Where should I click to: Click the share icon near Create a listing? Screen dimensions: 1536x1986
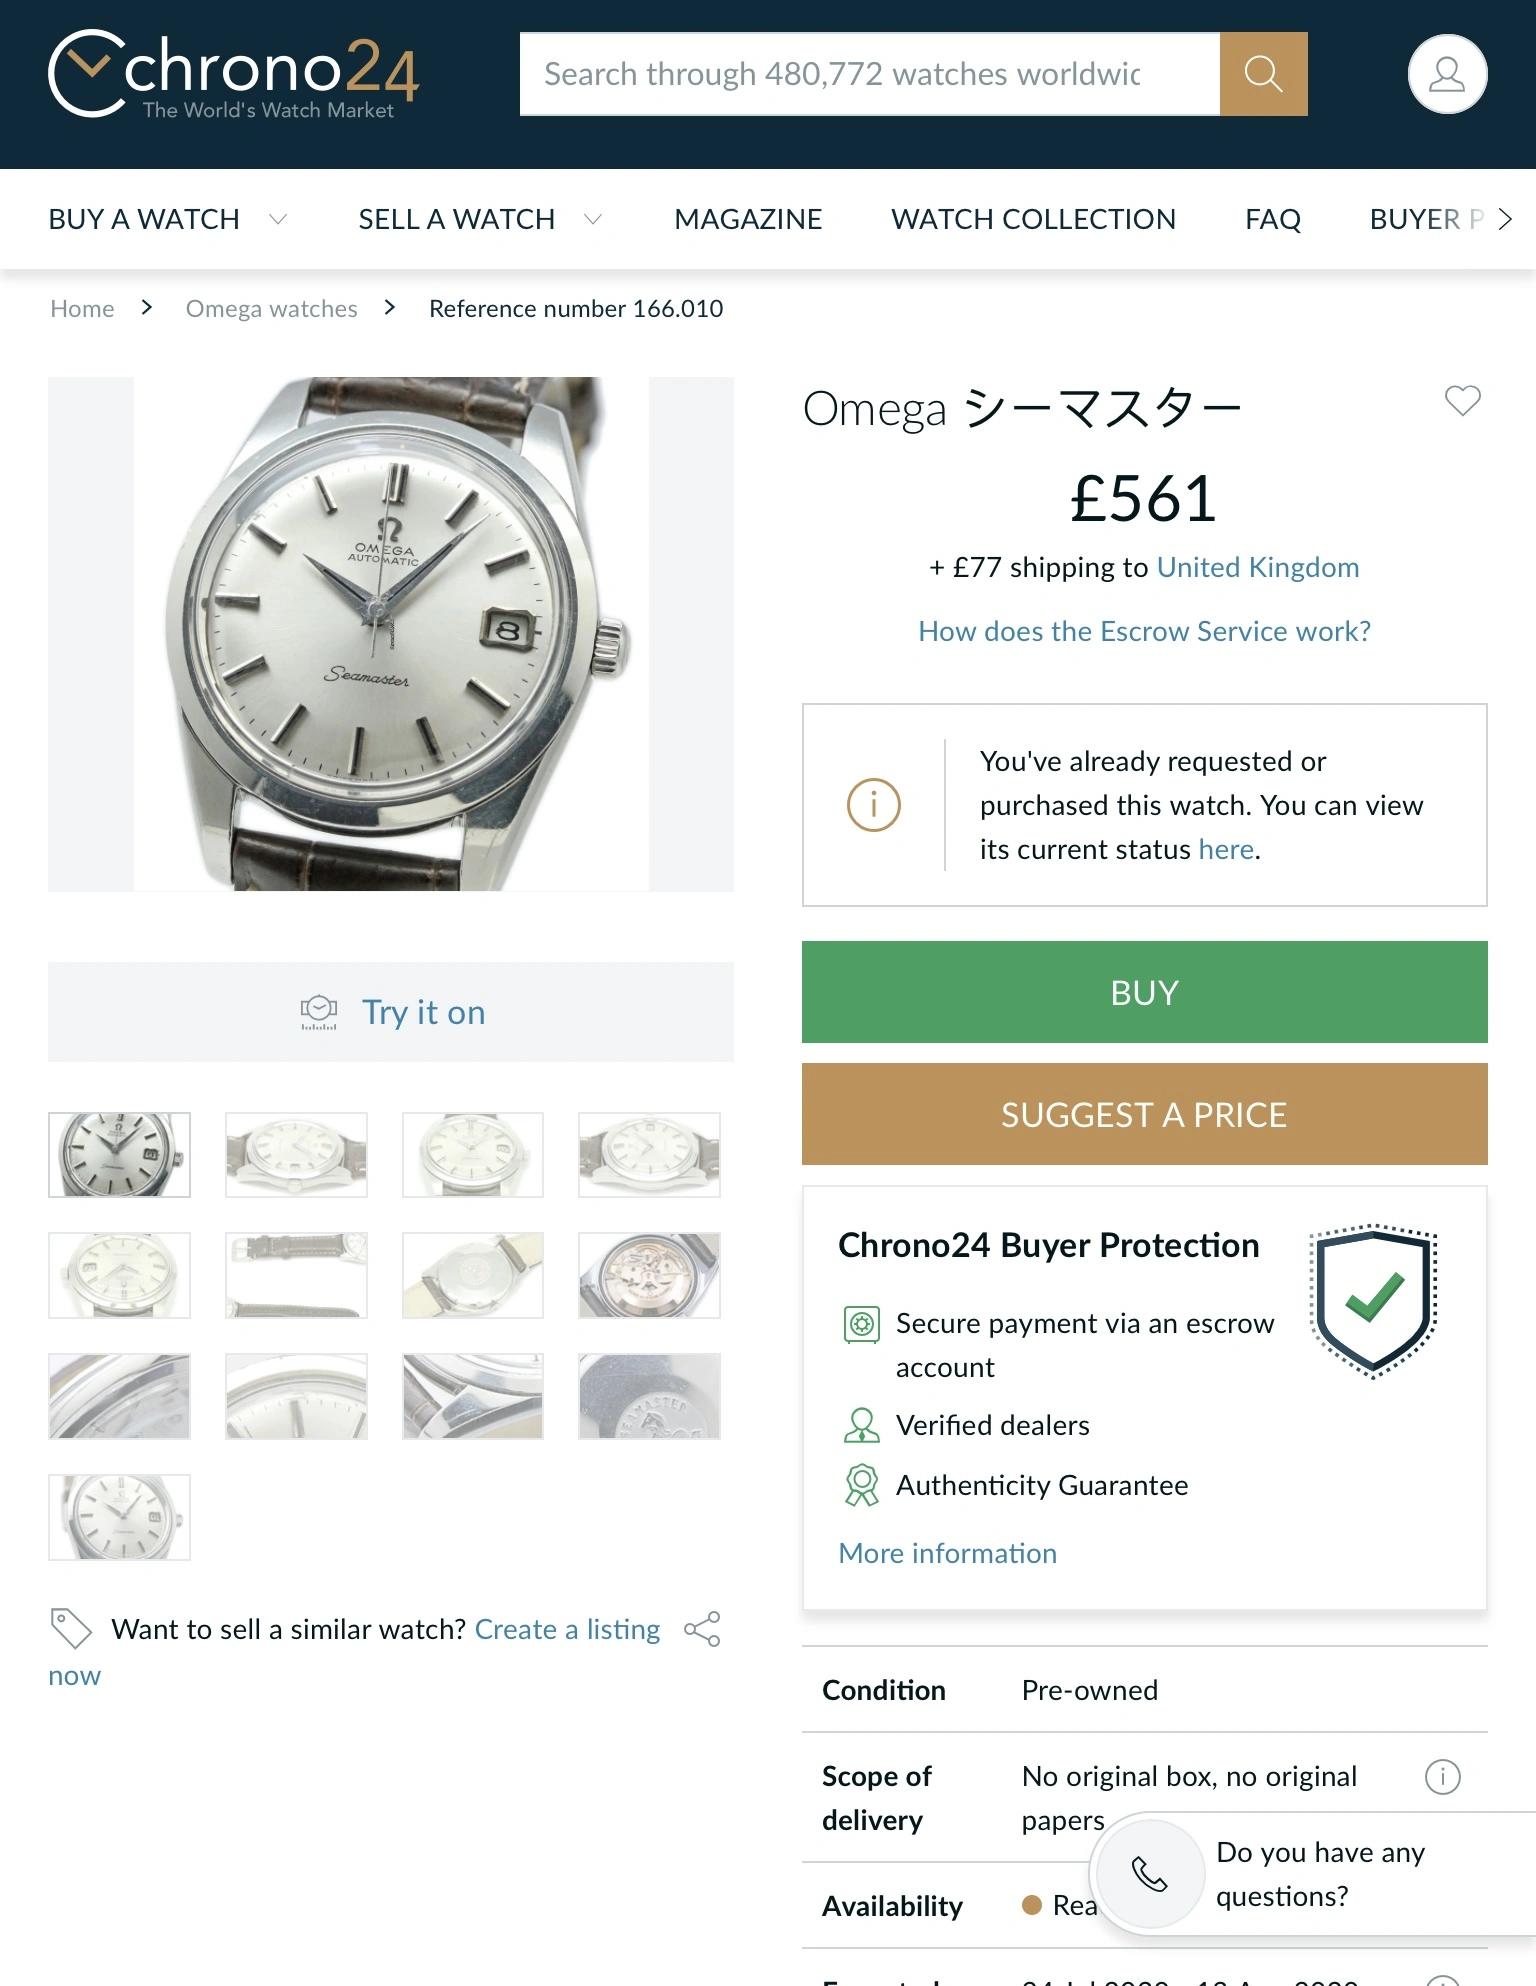point(702,1629)
